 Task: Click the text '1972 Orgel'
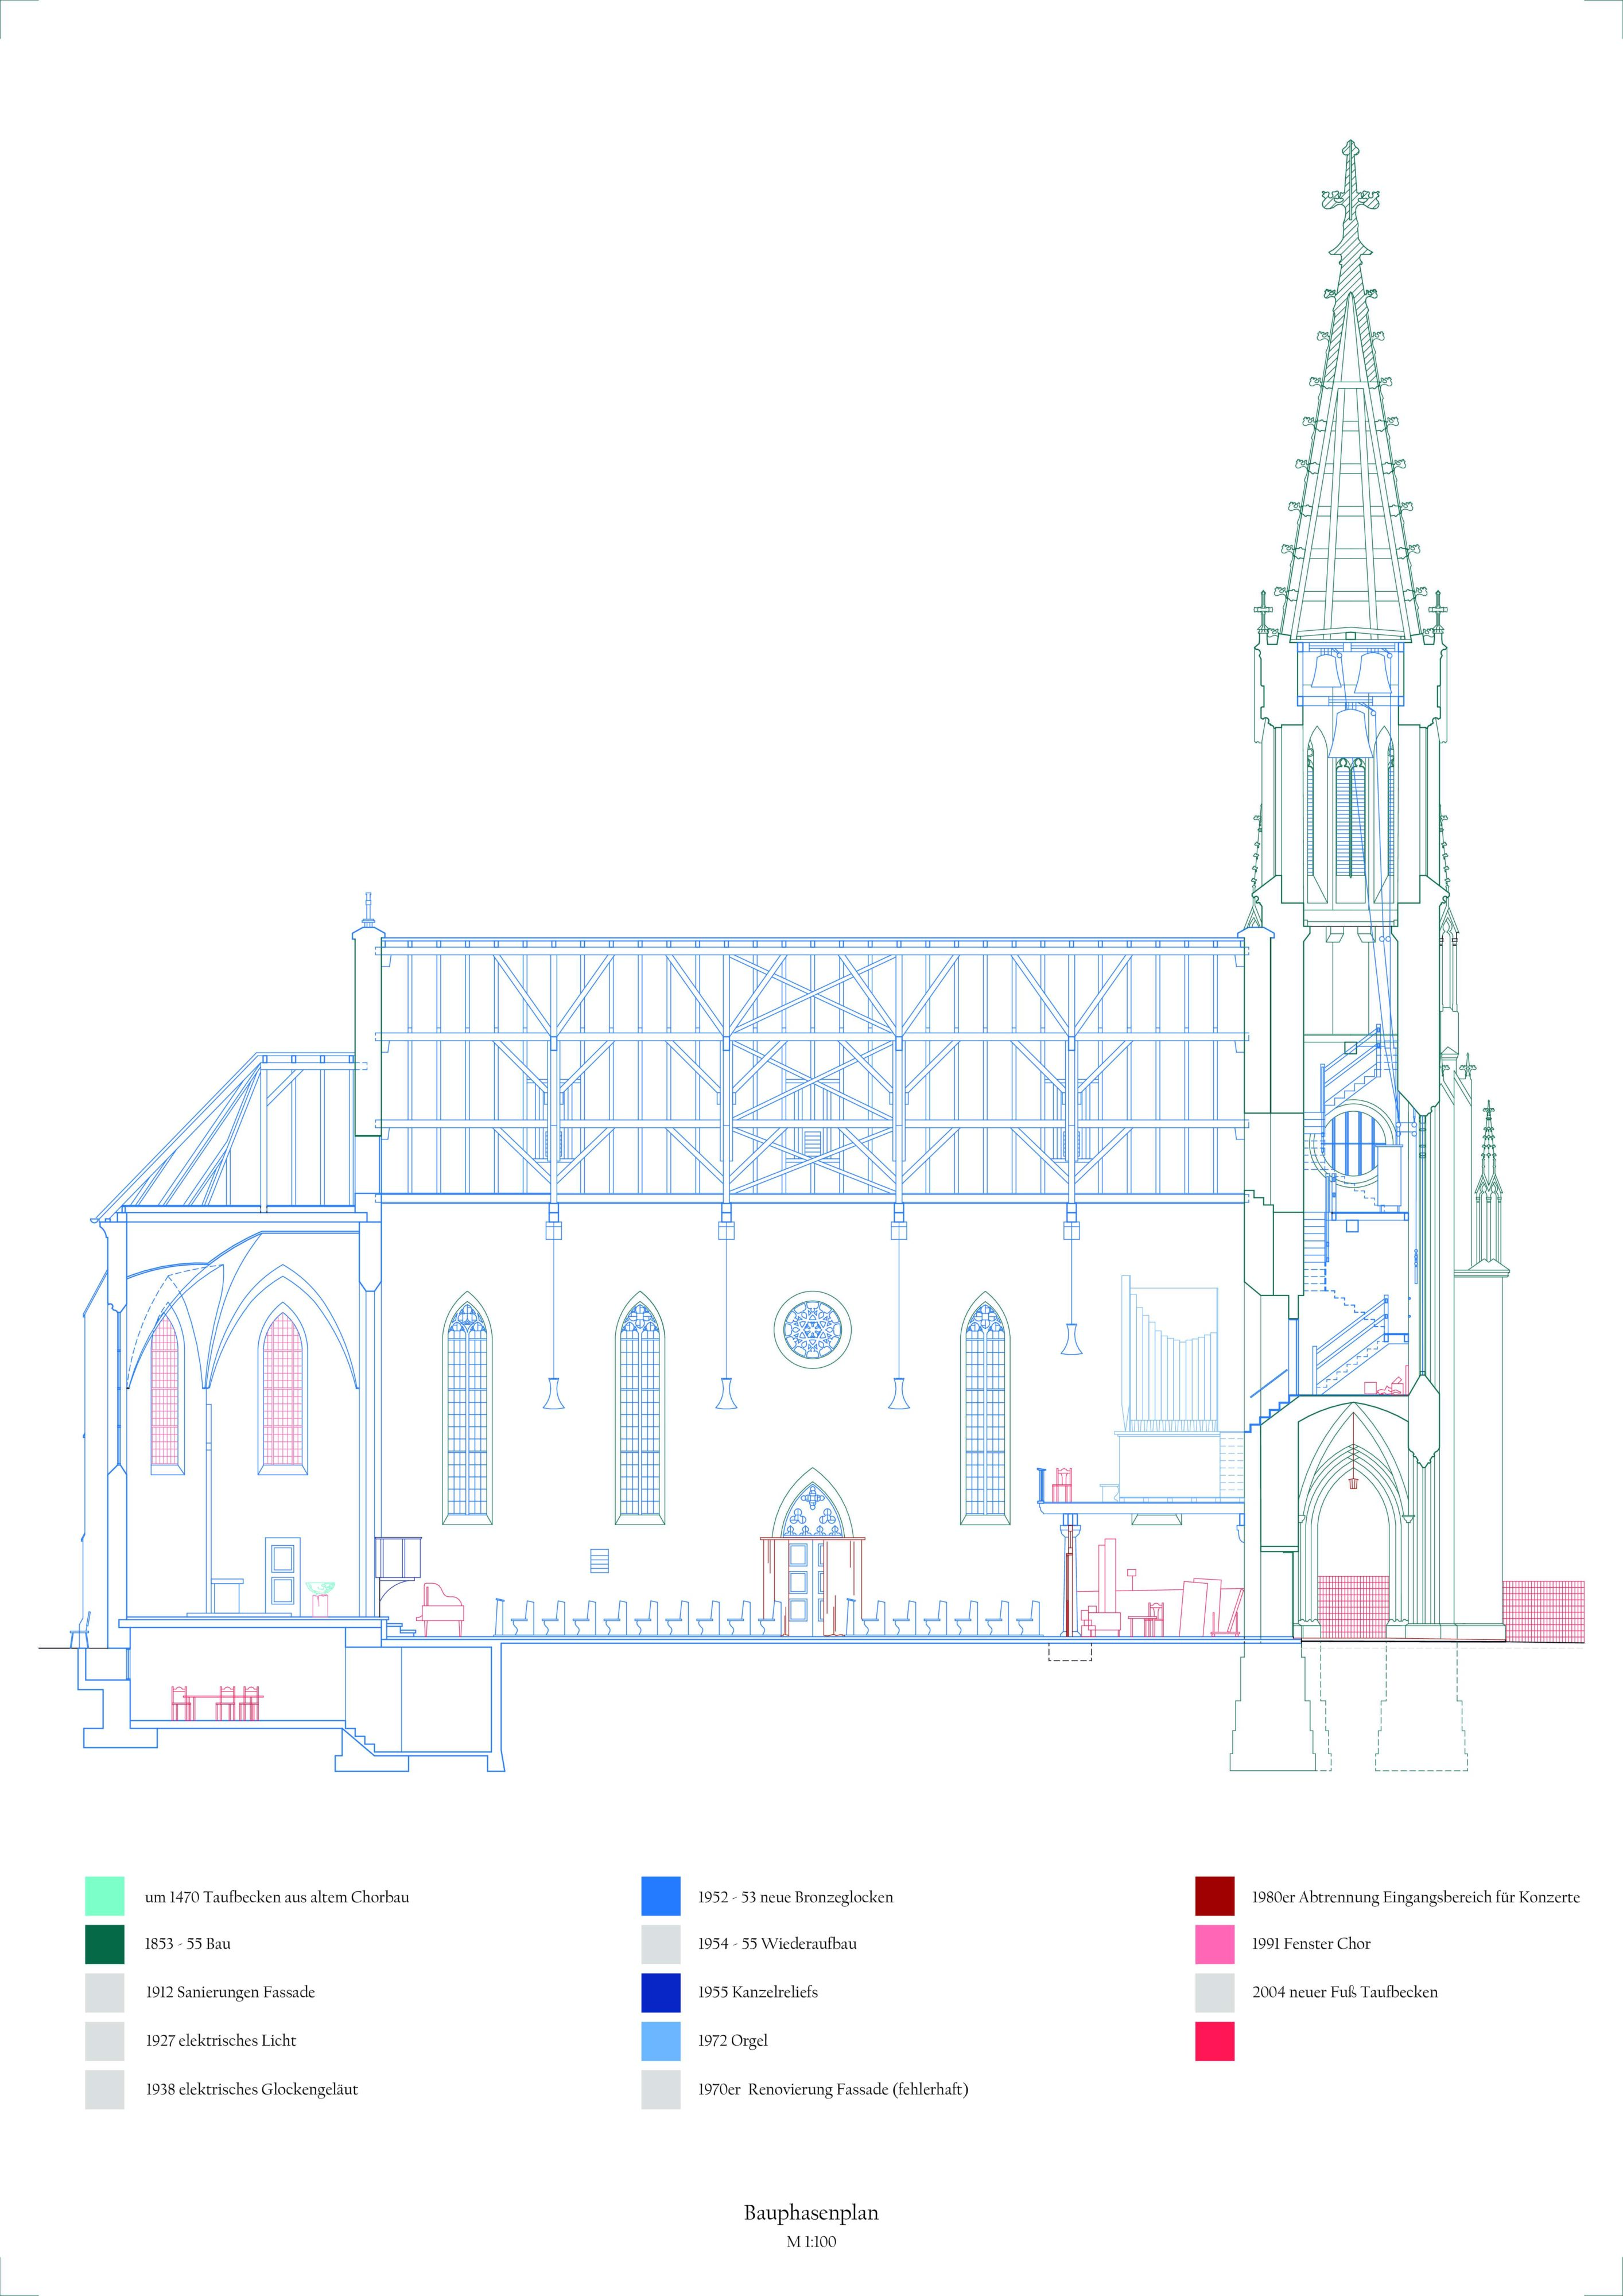tap(733, 2041)
